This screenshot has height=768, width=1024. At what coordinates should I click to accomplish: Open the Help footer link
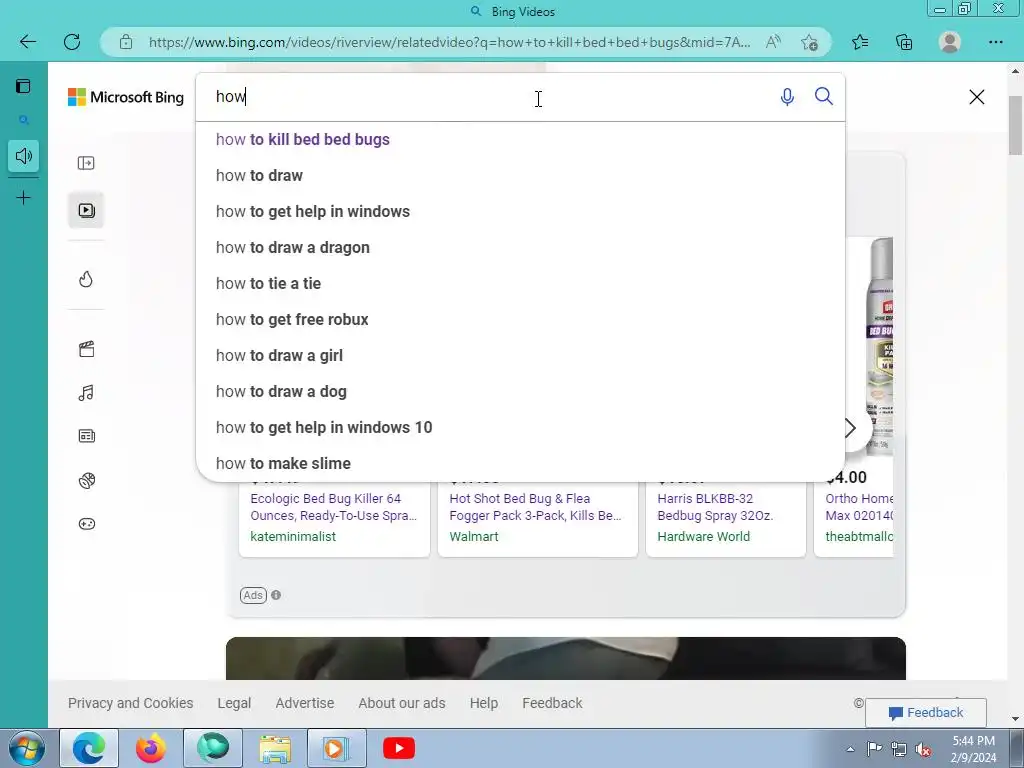[483, 703]
